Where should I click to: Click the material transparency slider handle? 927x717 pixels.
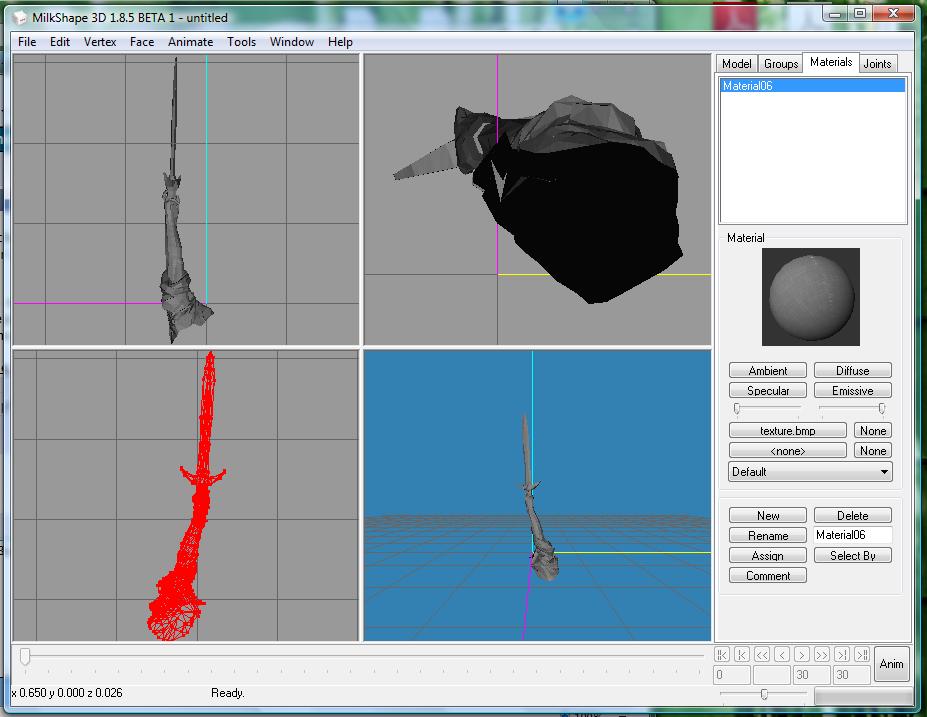tap(881, 408)
